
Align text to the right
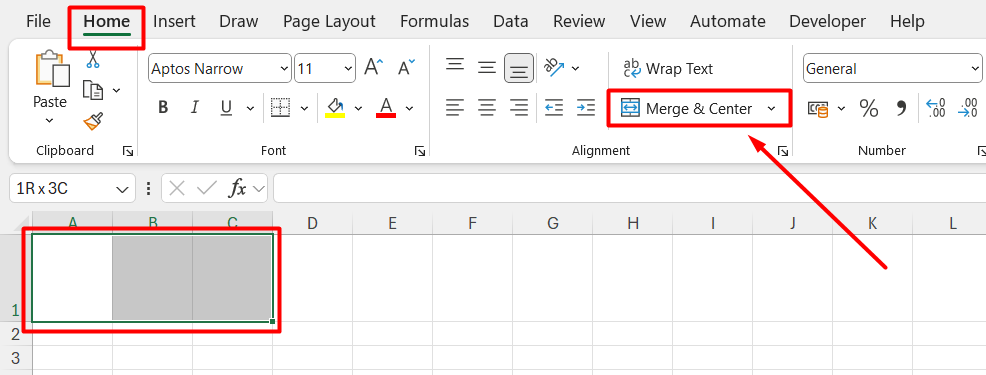pos(519,108)
